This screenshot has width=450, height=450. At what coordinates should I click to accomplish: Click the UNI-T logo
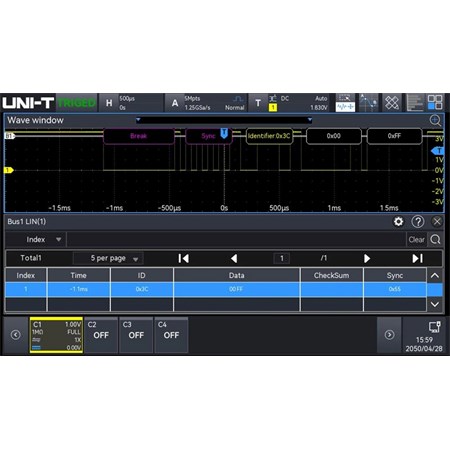point(28,103)
